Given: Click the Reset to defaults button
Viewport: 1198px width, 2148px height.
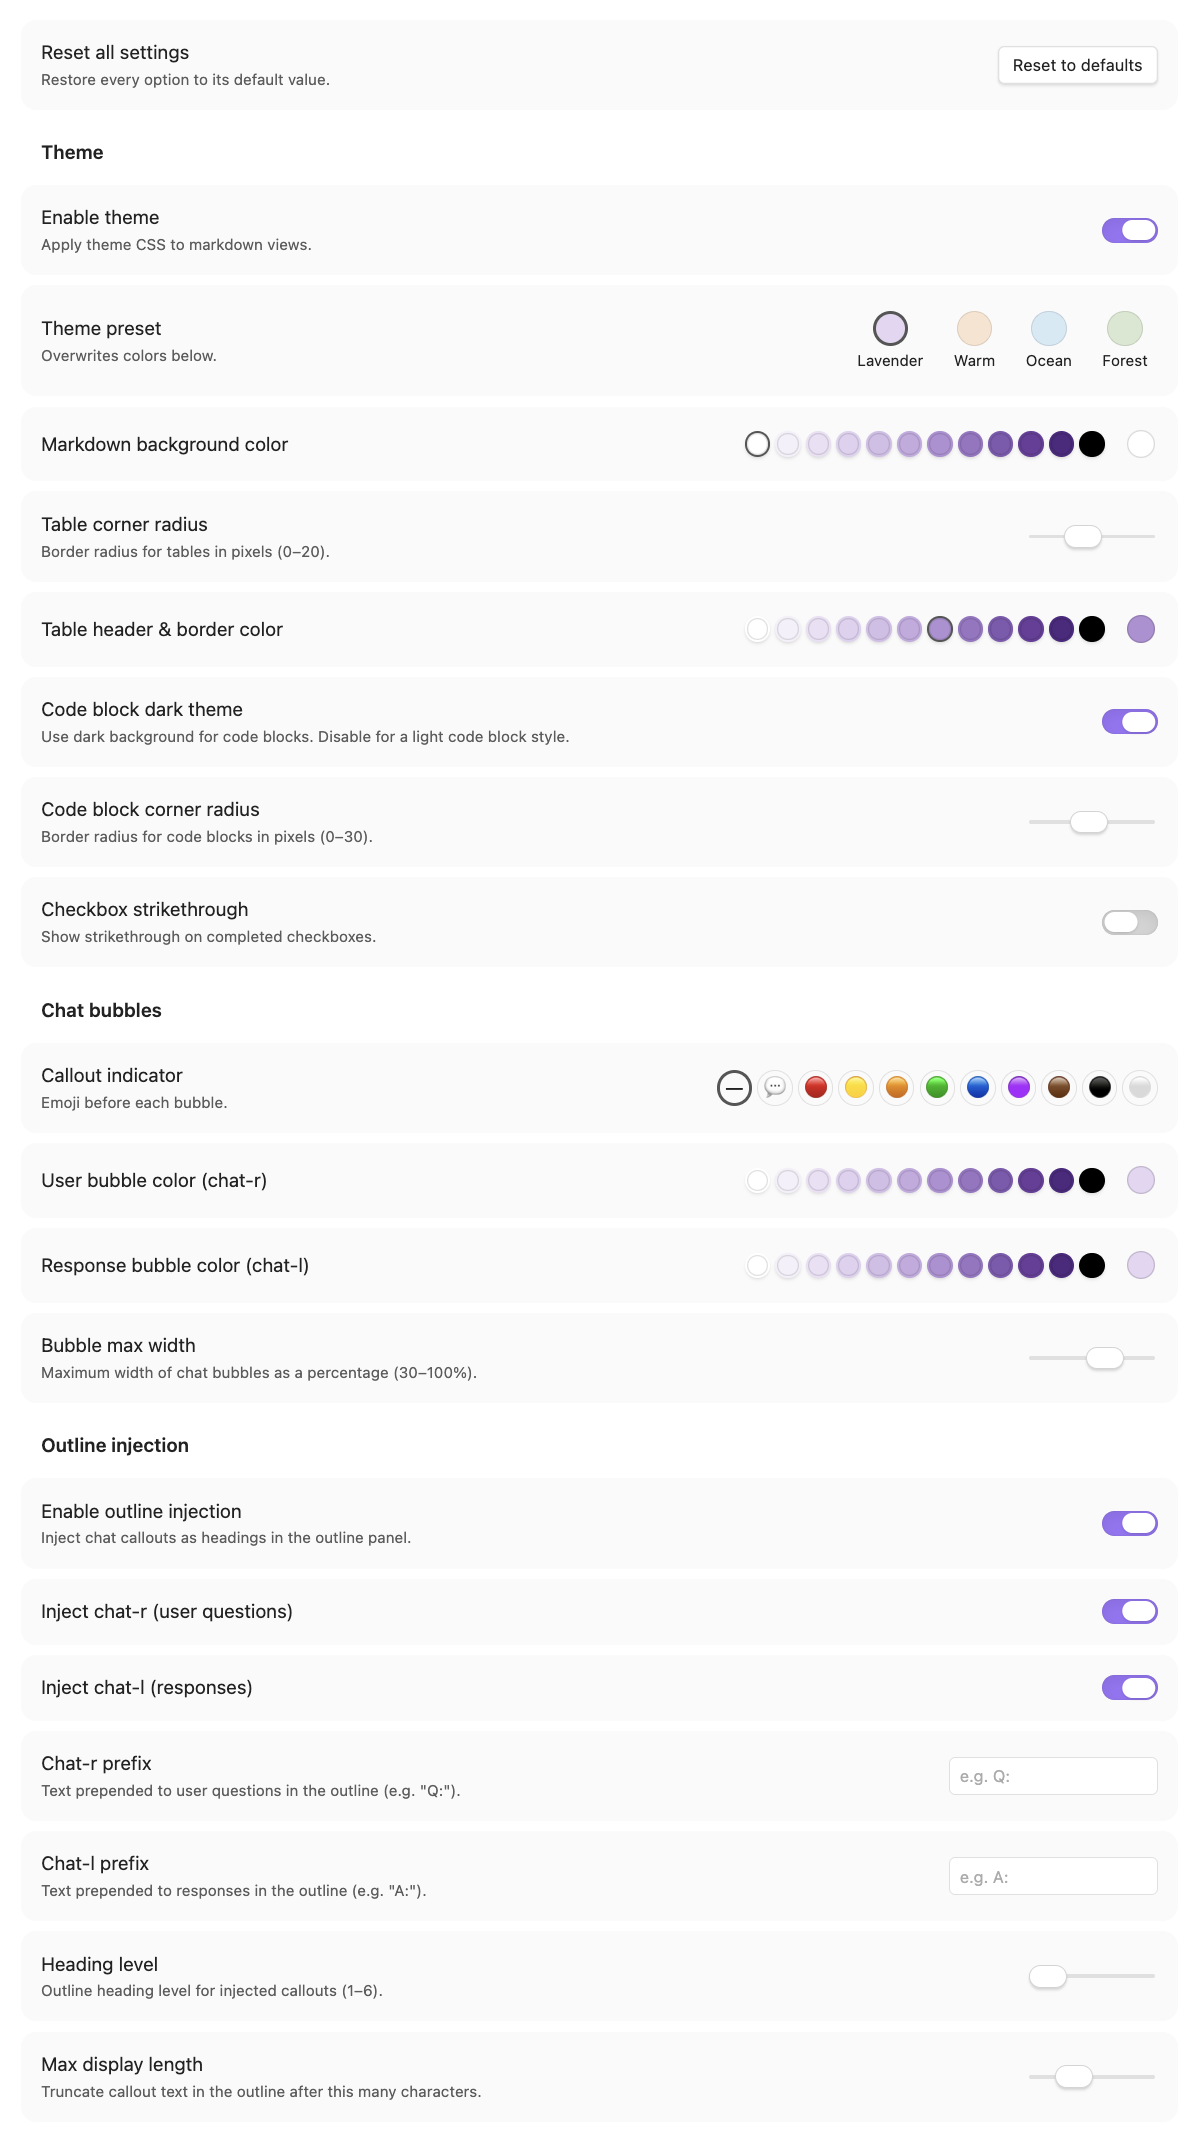Looking at the screenshot, I should pos(1078,65).
